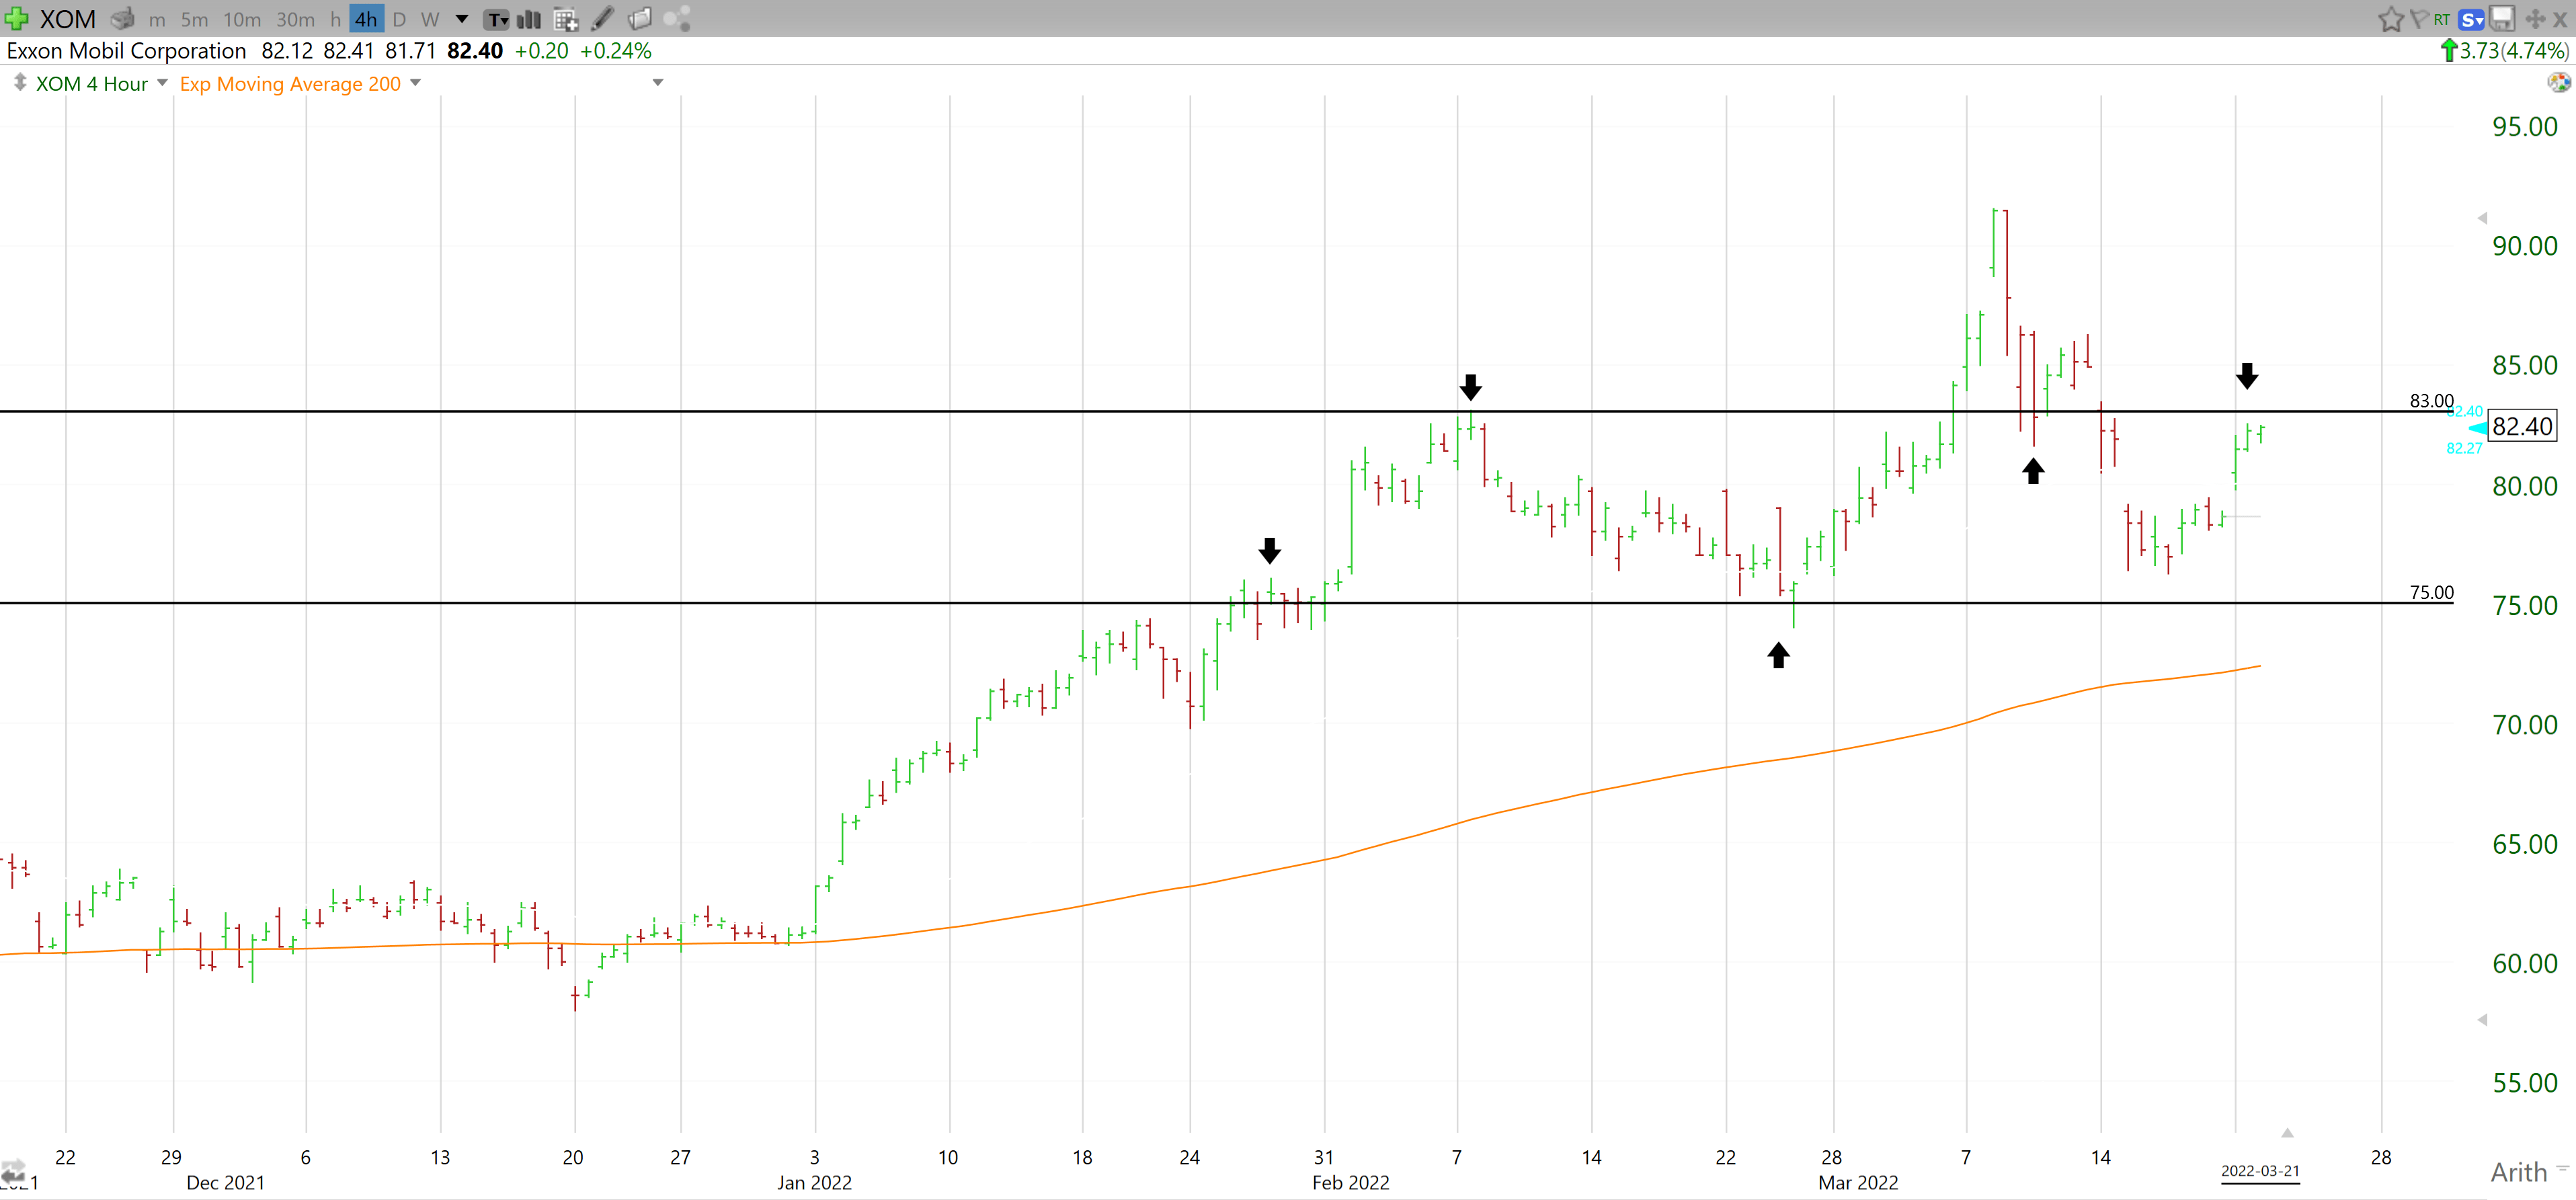2576x1200 pixels.
Task: Open the folders/layouts icon
Action: (x=640, y=18)
